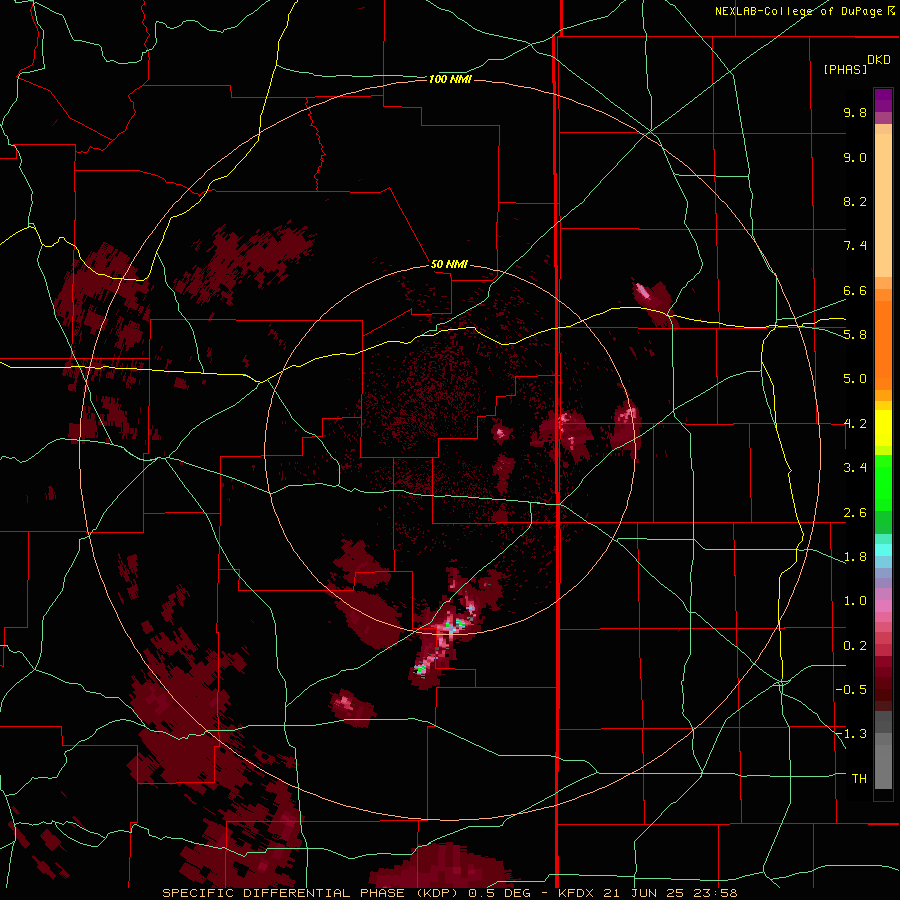This screenshot has height=900, width=900.
Task: Click the 9.8 value on the color scale
Action: point(855,112)
